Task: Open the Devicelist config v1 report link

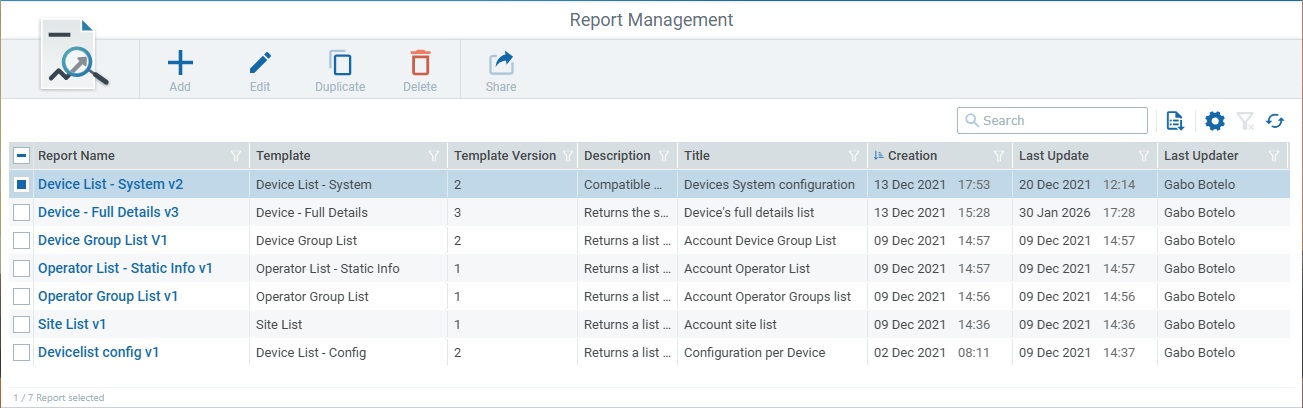Action: (x=98, y=352)
